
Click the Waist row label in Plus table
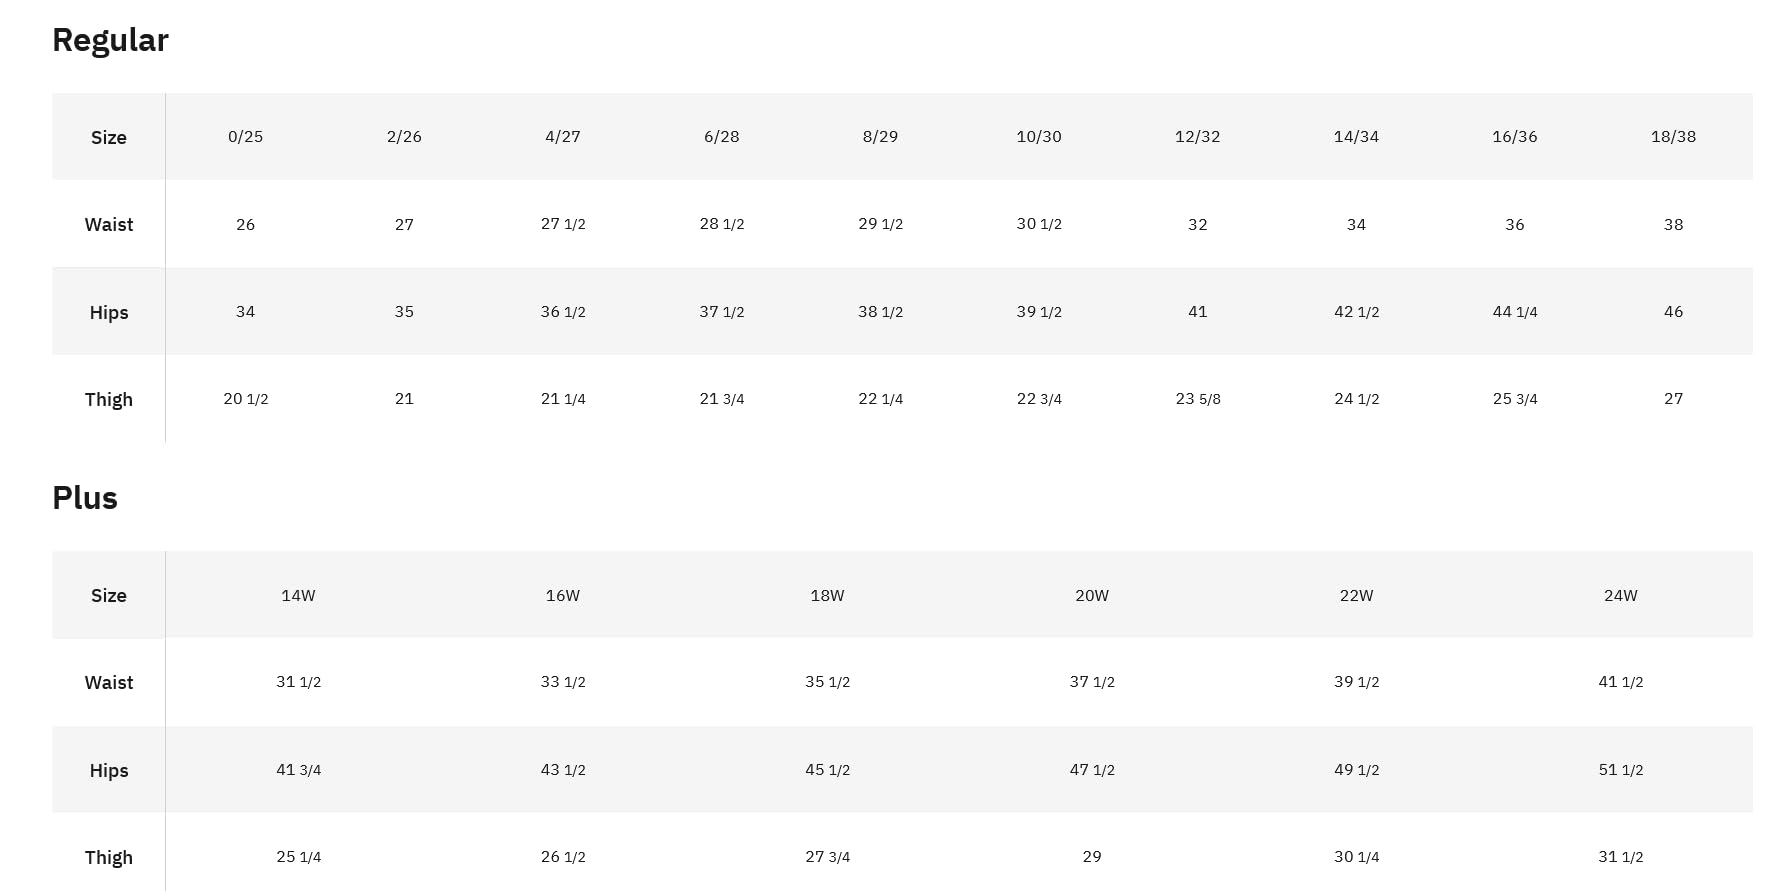point(109,683)
